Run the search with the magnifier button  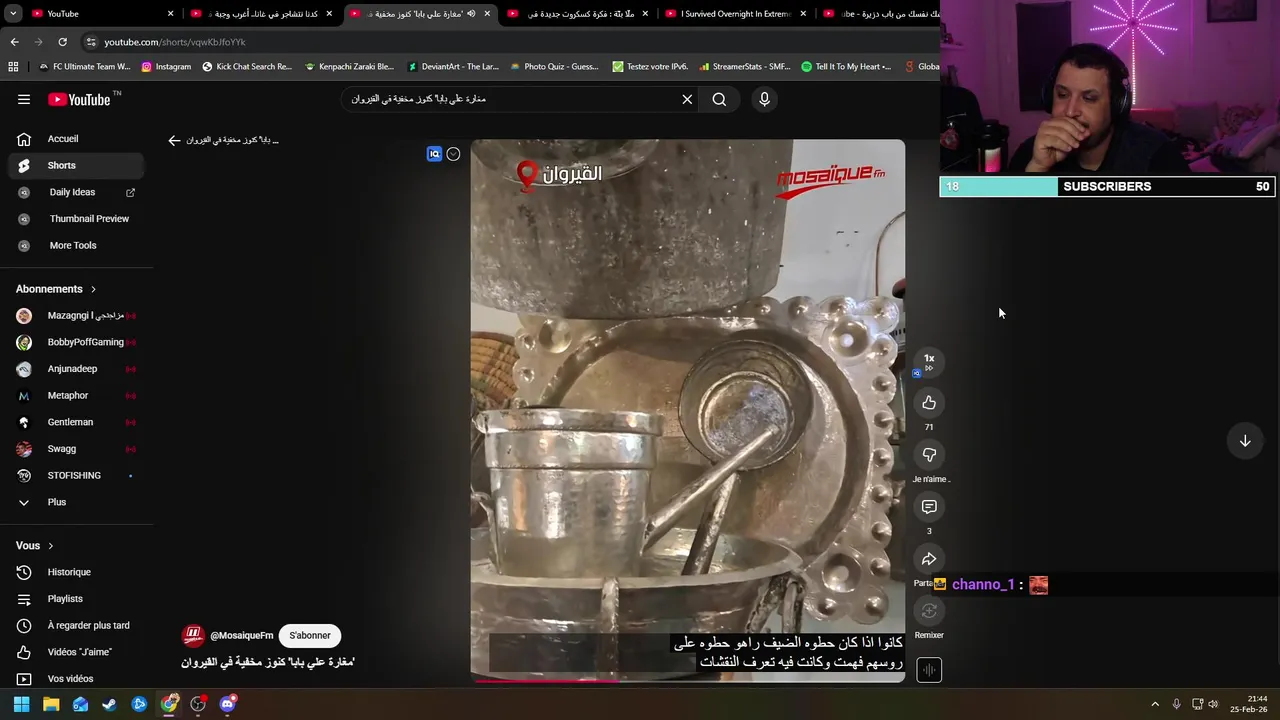(719, 99)
